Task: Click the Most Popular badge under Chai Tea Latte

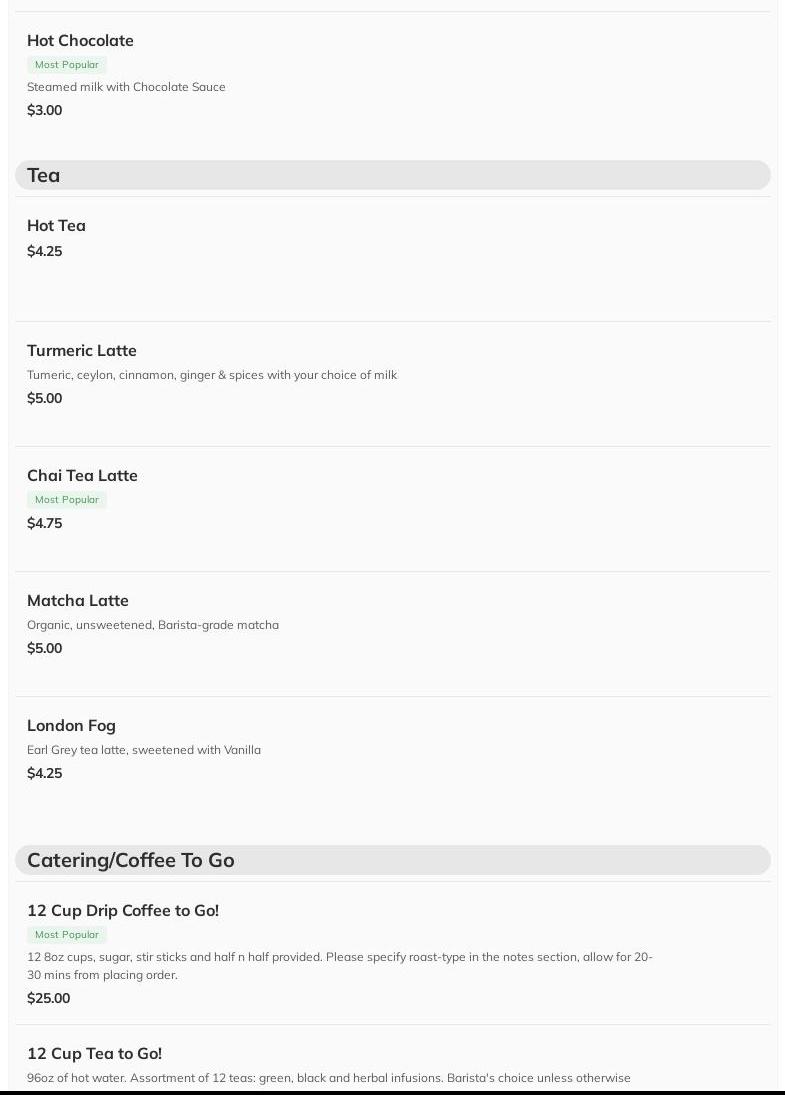Action: coord(67,500)
